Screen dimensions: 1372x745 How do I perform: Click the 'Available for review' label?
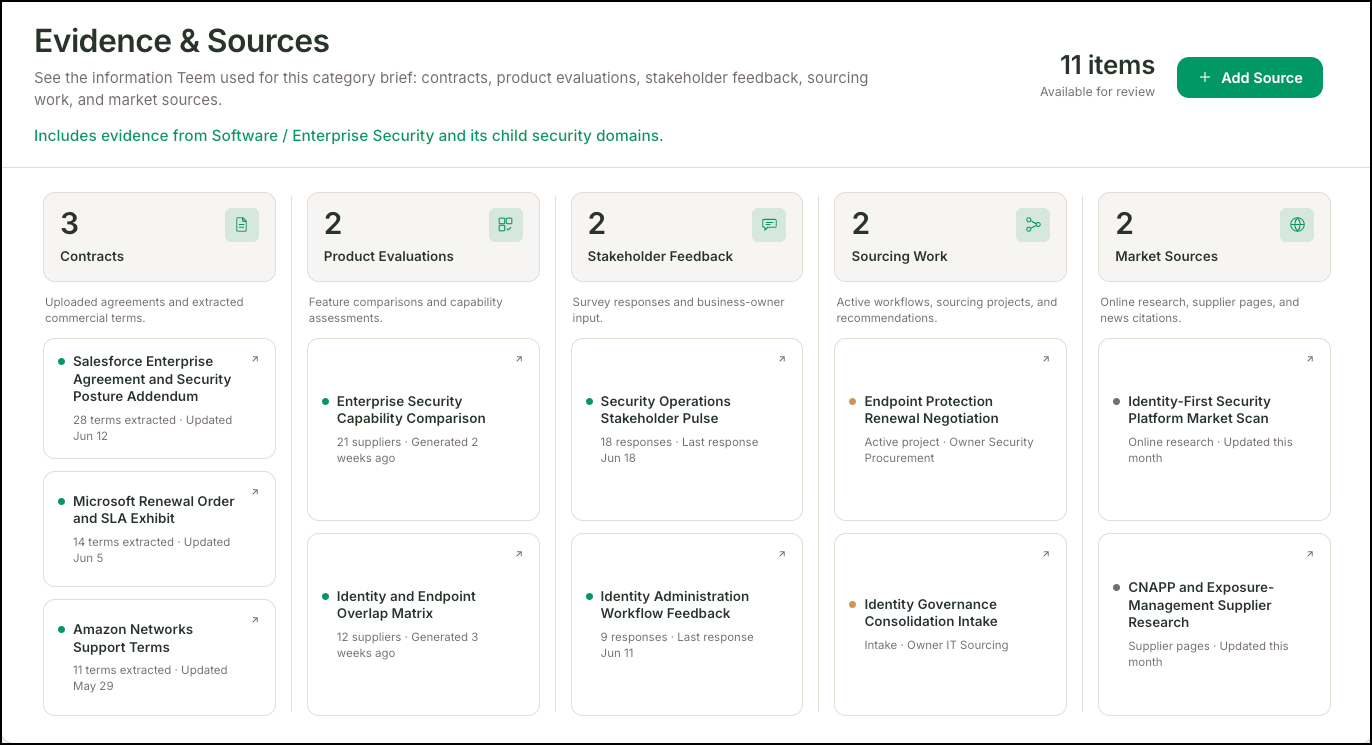[1097, 92]
